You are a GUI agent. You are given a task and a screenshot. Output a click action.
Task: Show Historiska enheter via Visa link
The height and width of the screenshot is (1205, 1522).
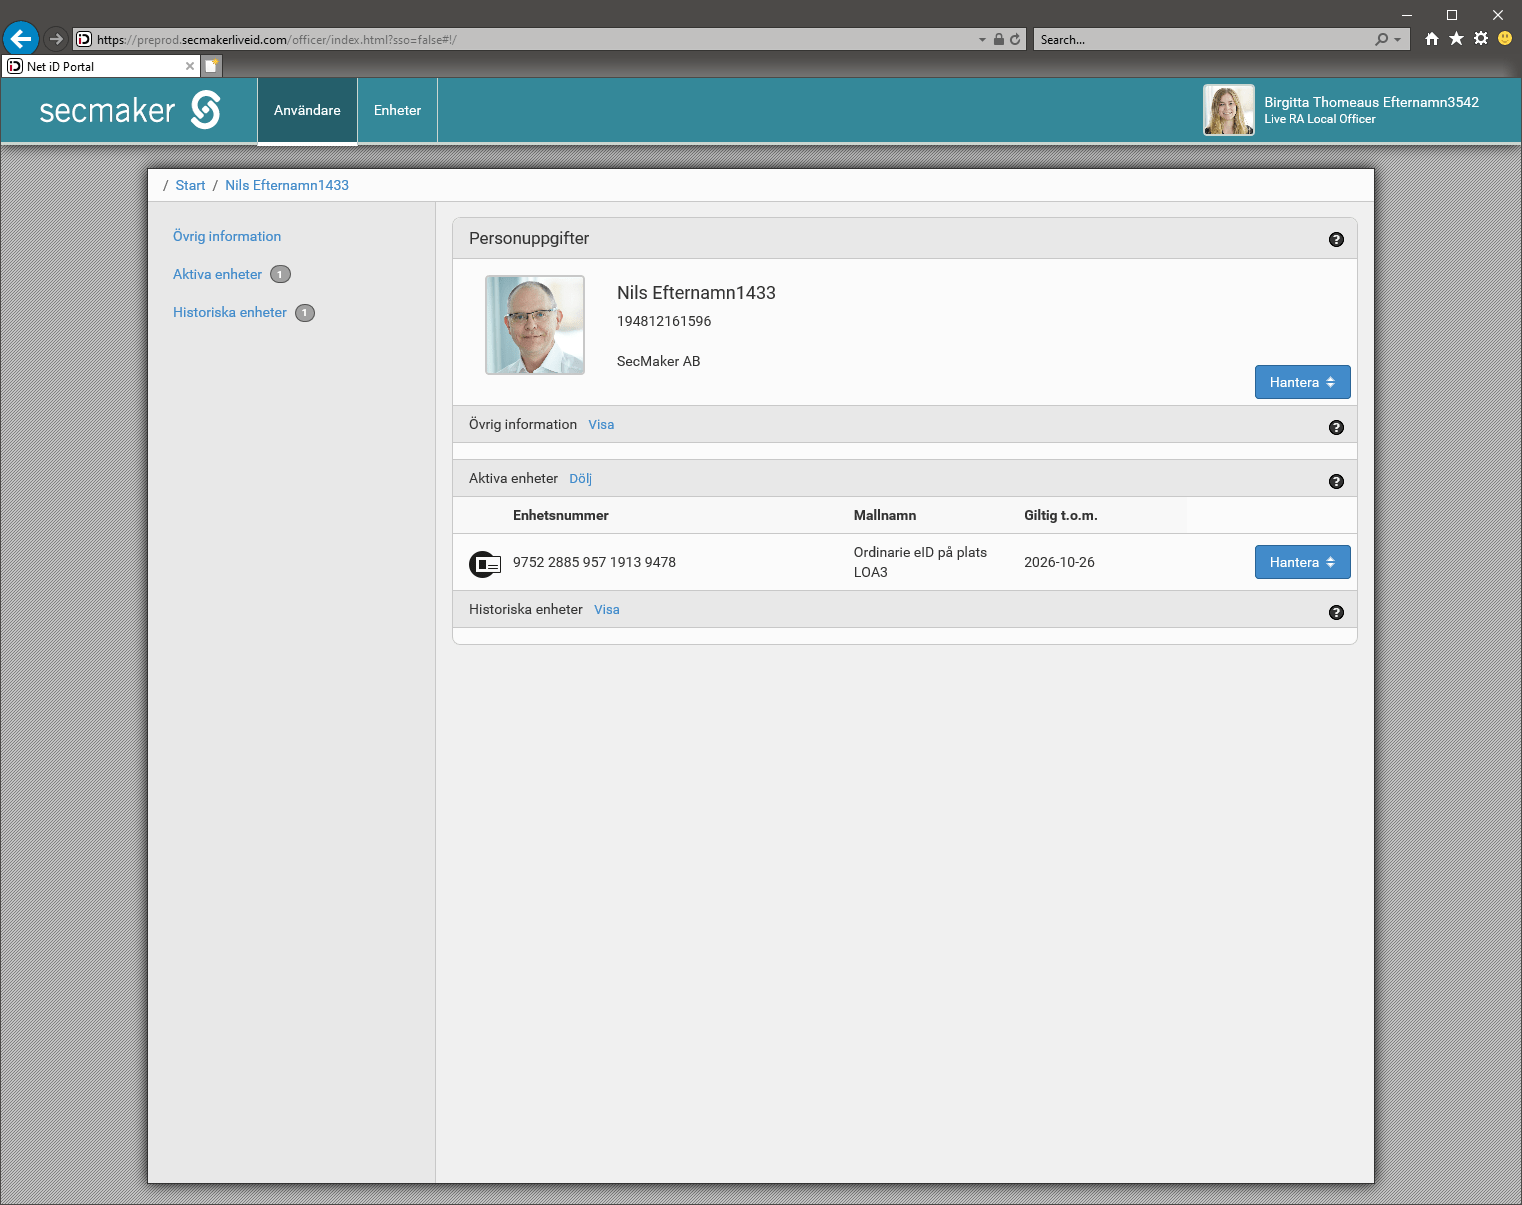pos(606,610)
